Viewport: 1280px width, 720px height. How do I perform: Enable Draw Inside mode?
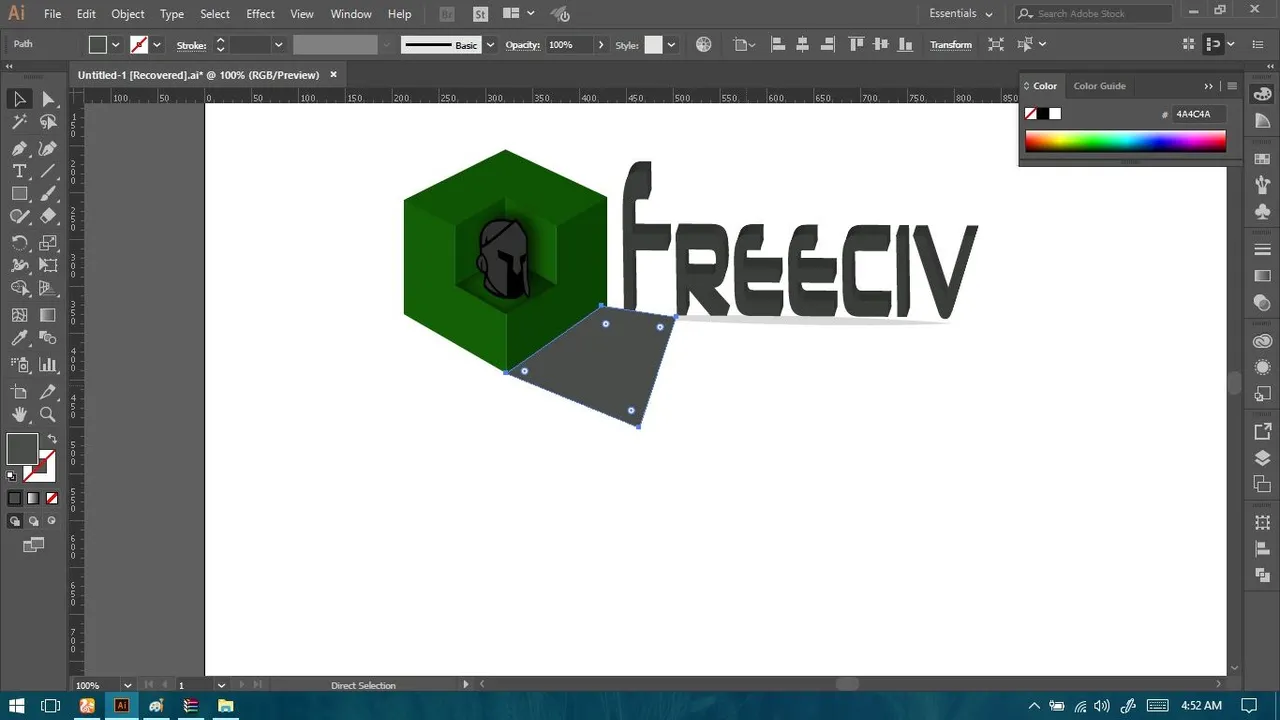point(52,521)
